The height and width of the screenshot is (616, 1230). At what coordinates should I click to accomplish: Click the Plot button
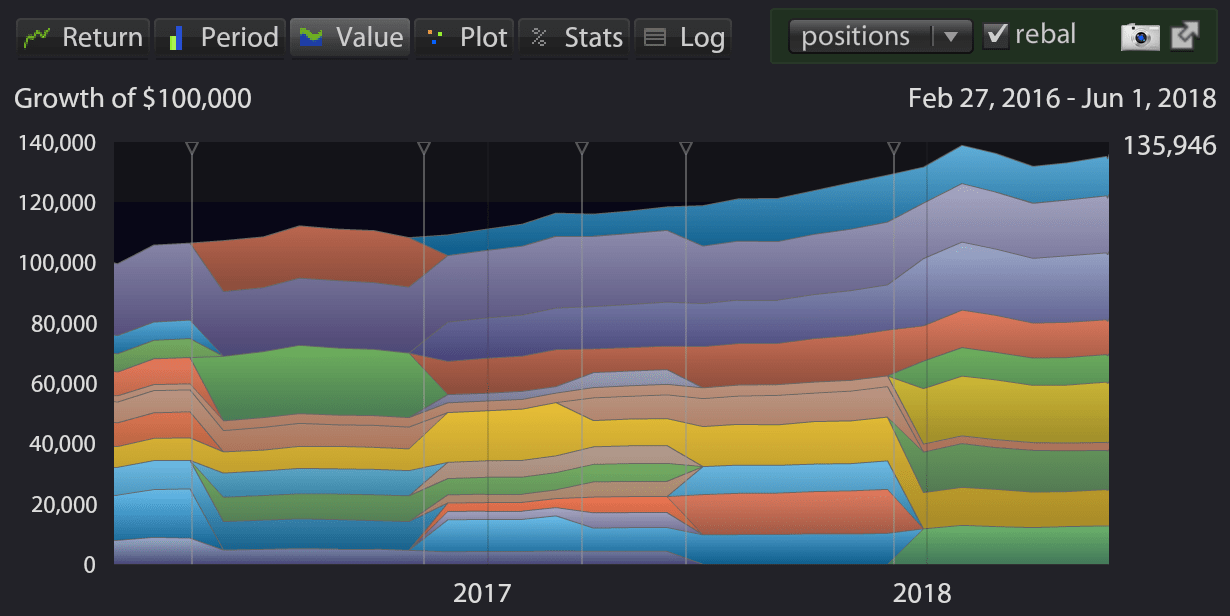[x=464, y=36]
